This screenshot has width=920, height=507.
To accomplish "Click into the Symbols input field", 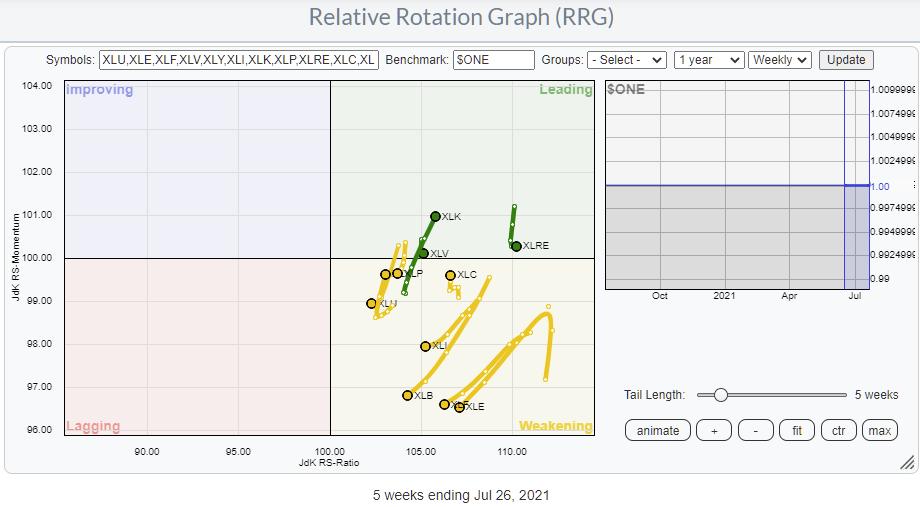I will tap(239, 60).
